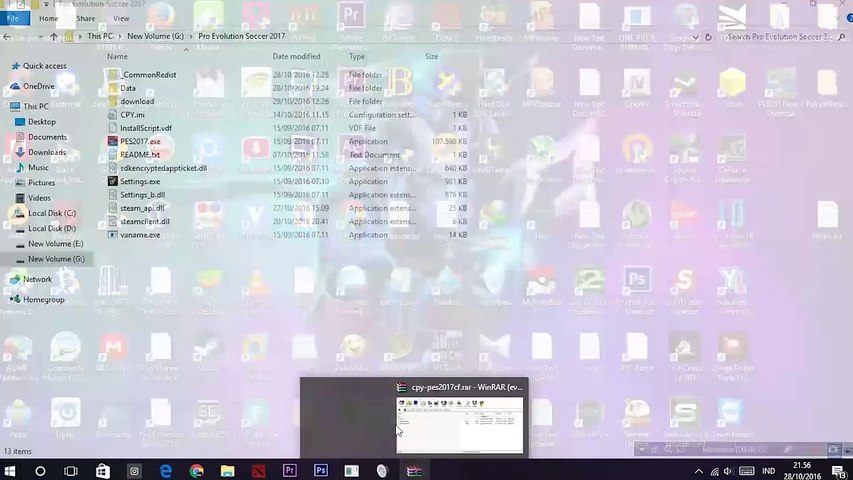The width and height of the screenshot is (853, 480).
Task: Open OneDrive in navigation pane
Action: coord(38,86)
